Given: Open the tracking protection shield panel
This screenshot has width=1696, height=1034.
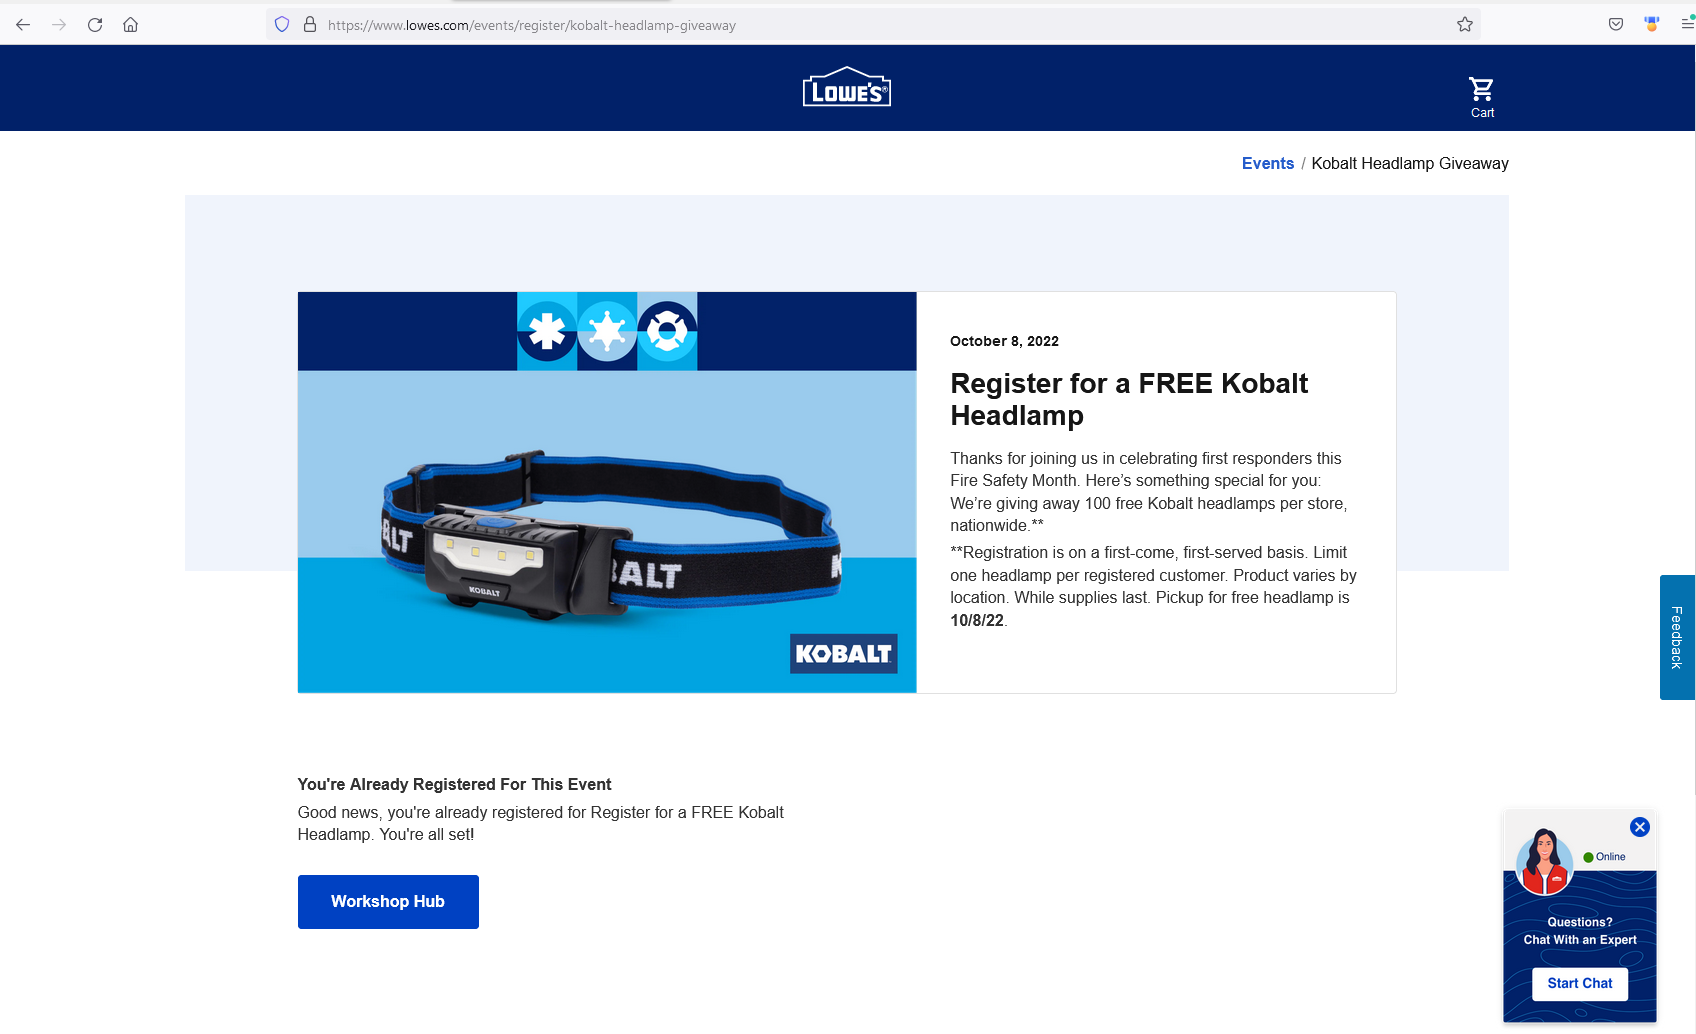Looking at the screenshot, I should [x=281, y=24].
